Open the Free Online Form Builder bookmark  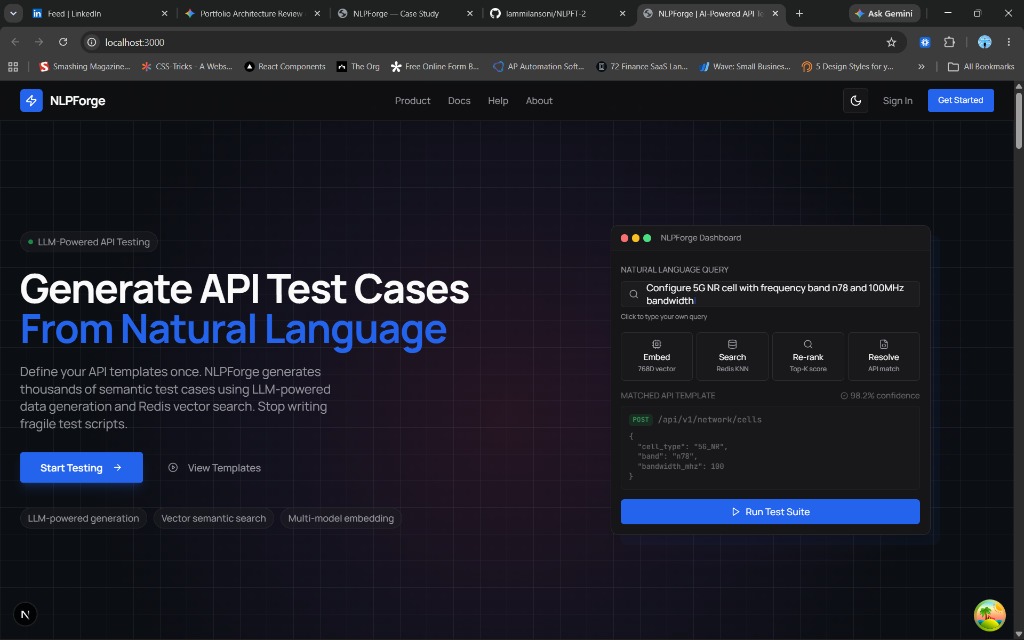pos(435,67)
